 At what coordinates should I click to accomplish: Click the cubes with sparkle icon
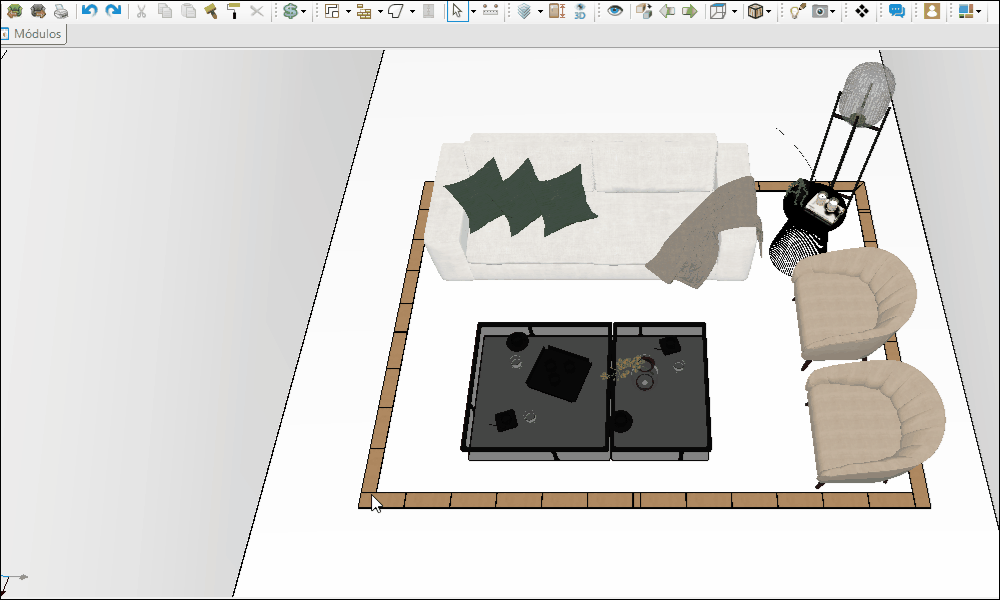[643, 11]
